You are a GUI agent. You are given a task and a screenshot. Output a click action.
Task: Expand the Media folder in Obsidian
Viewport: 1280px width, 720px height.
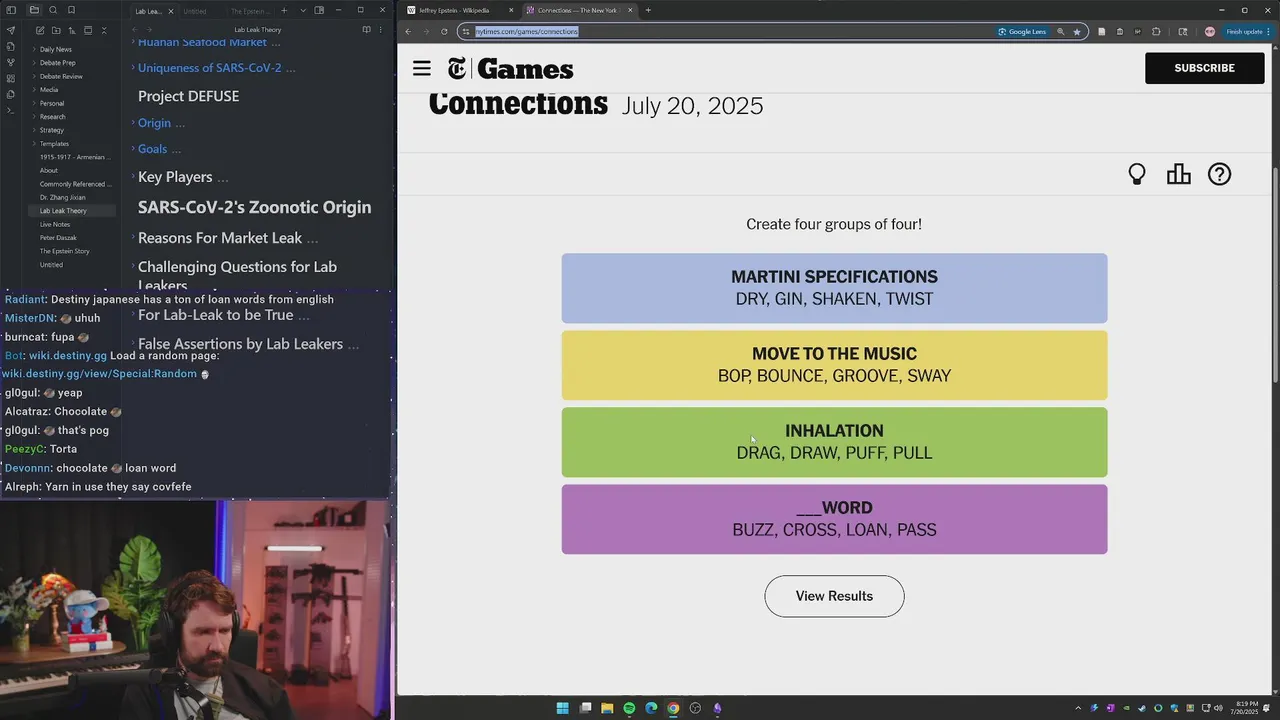34,90
